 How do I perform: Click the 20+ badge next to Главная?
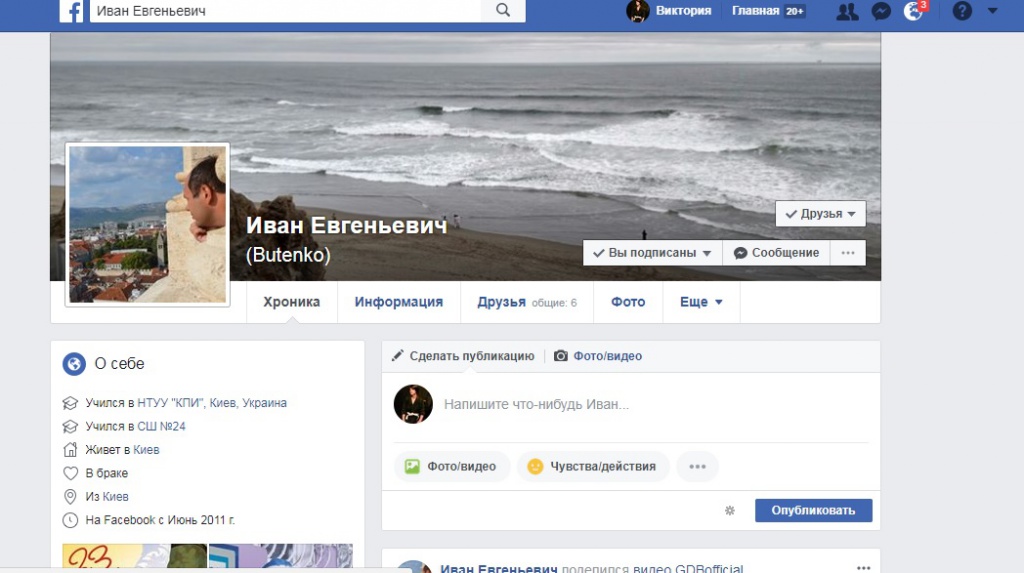point(795,11)
